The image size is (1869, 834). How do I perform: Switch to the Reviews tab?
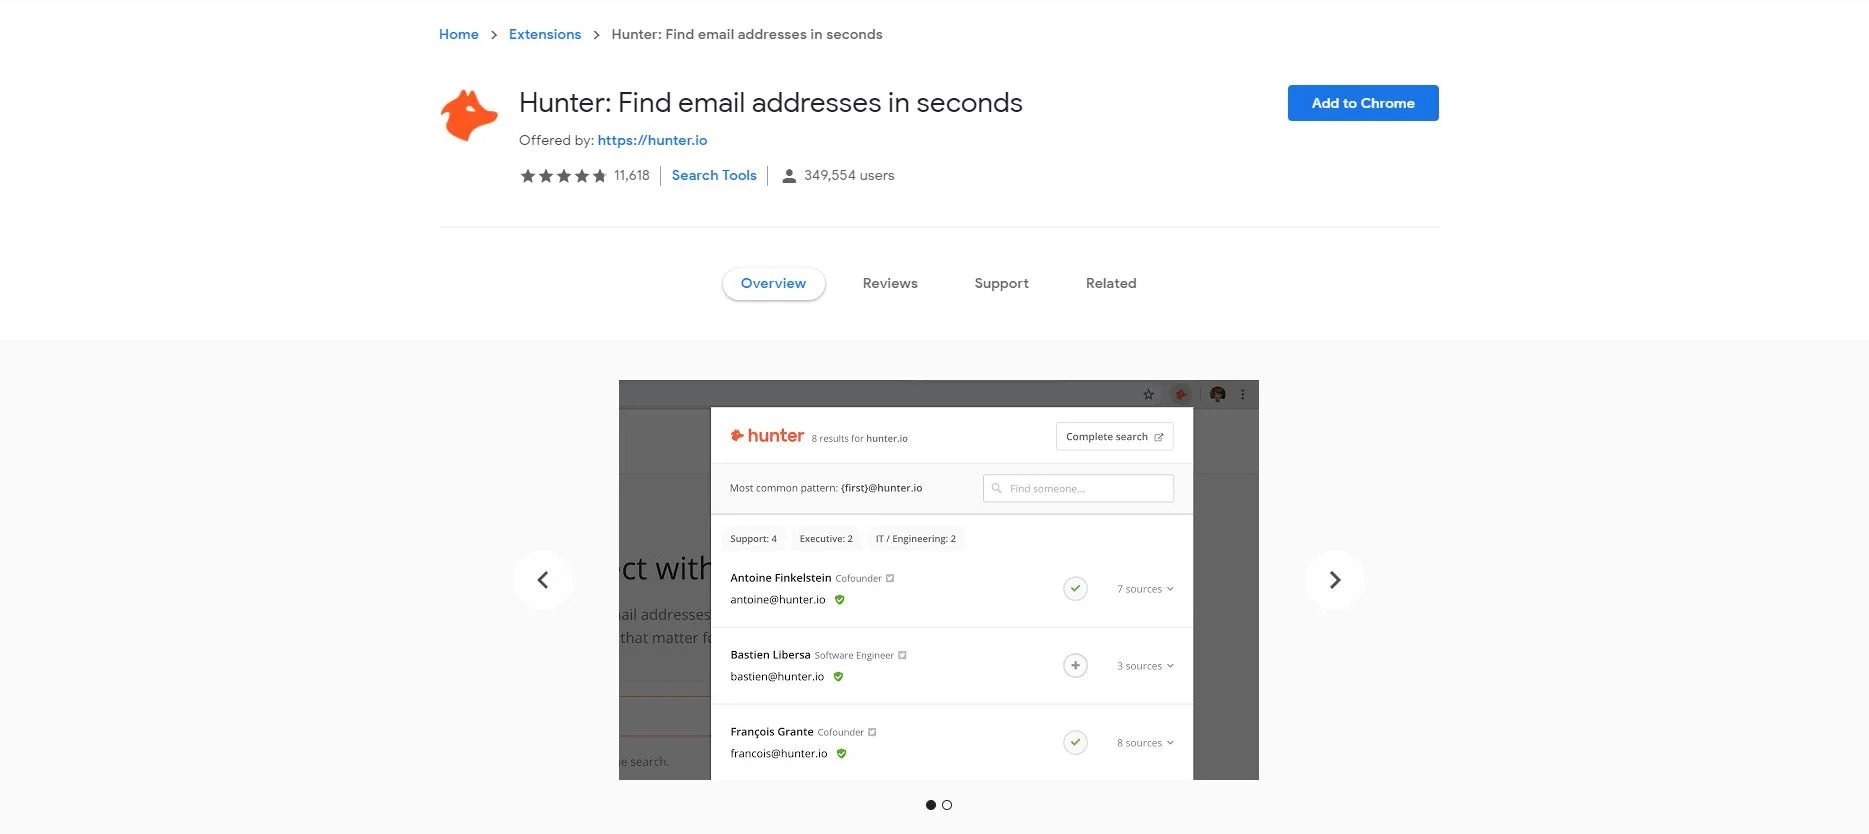(x=890, y=283)
